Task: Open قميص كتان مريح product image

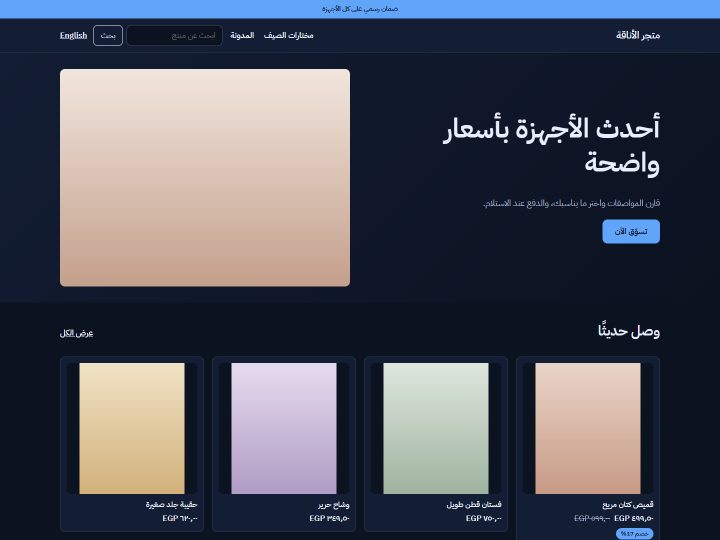Action: [x=588, y=428]
